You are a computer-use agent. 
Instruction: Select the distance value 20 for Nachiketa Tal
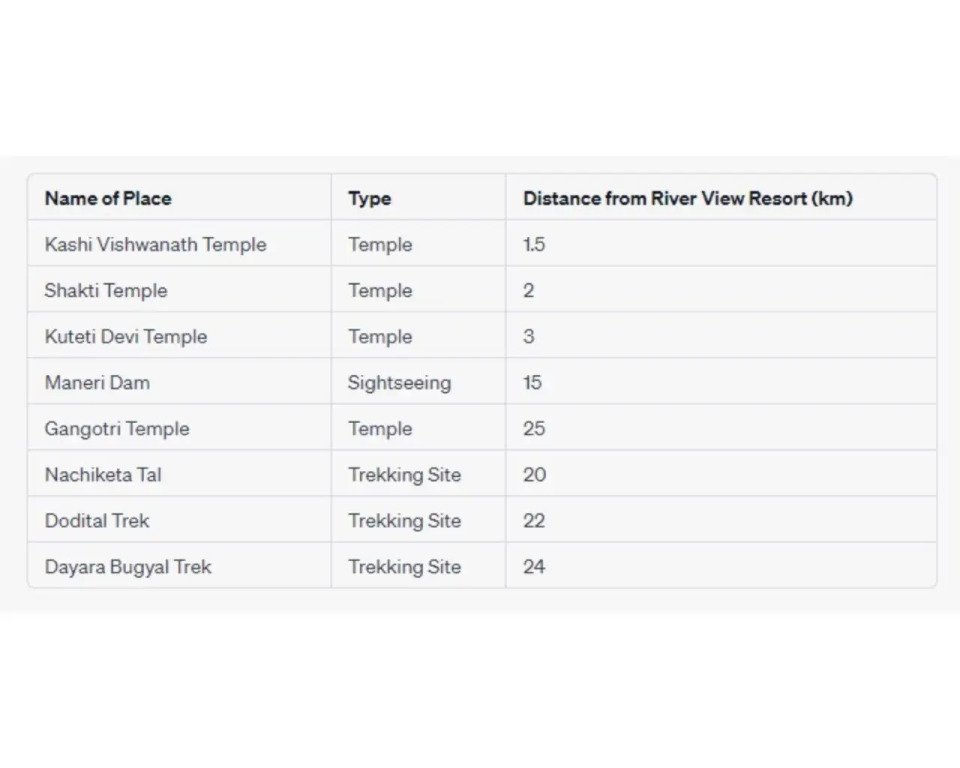click(x=534, y=474)
